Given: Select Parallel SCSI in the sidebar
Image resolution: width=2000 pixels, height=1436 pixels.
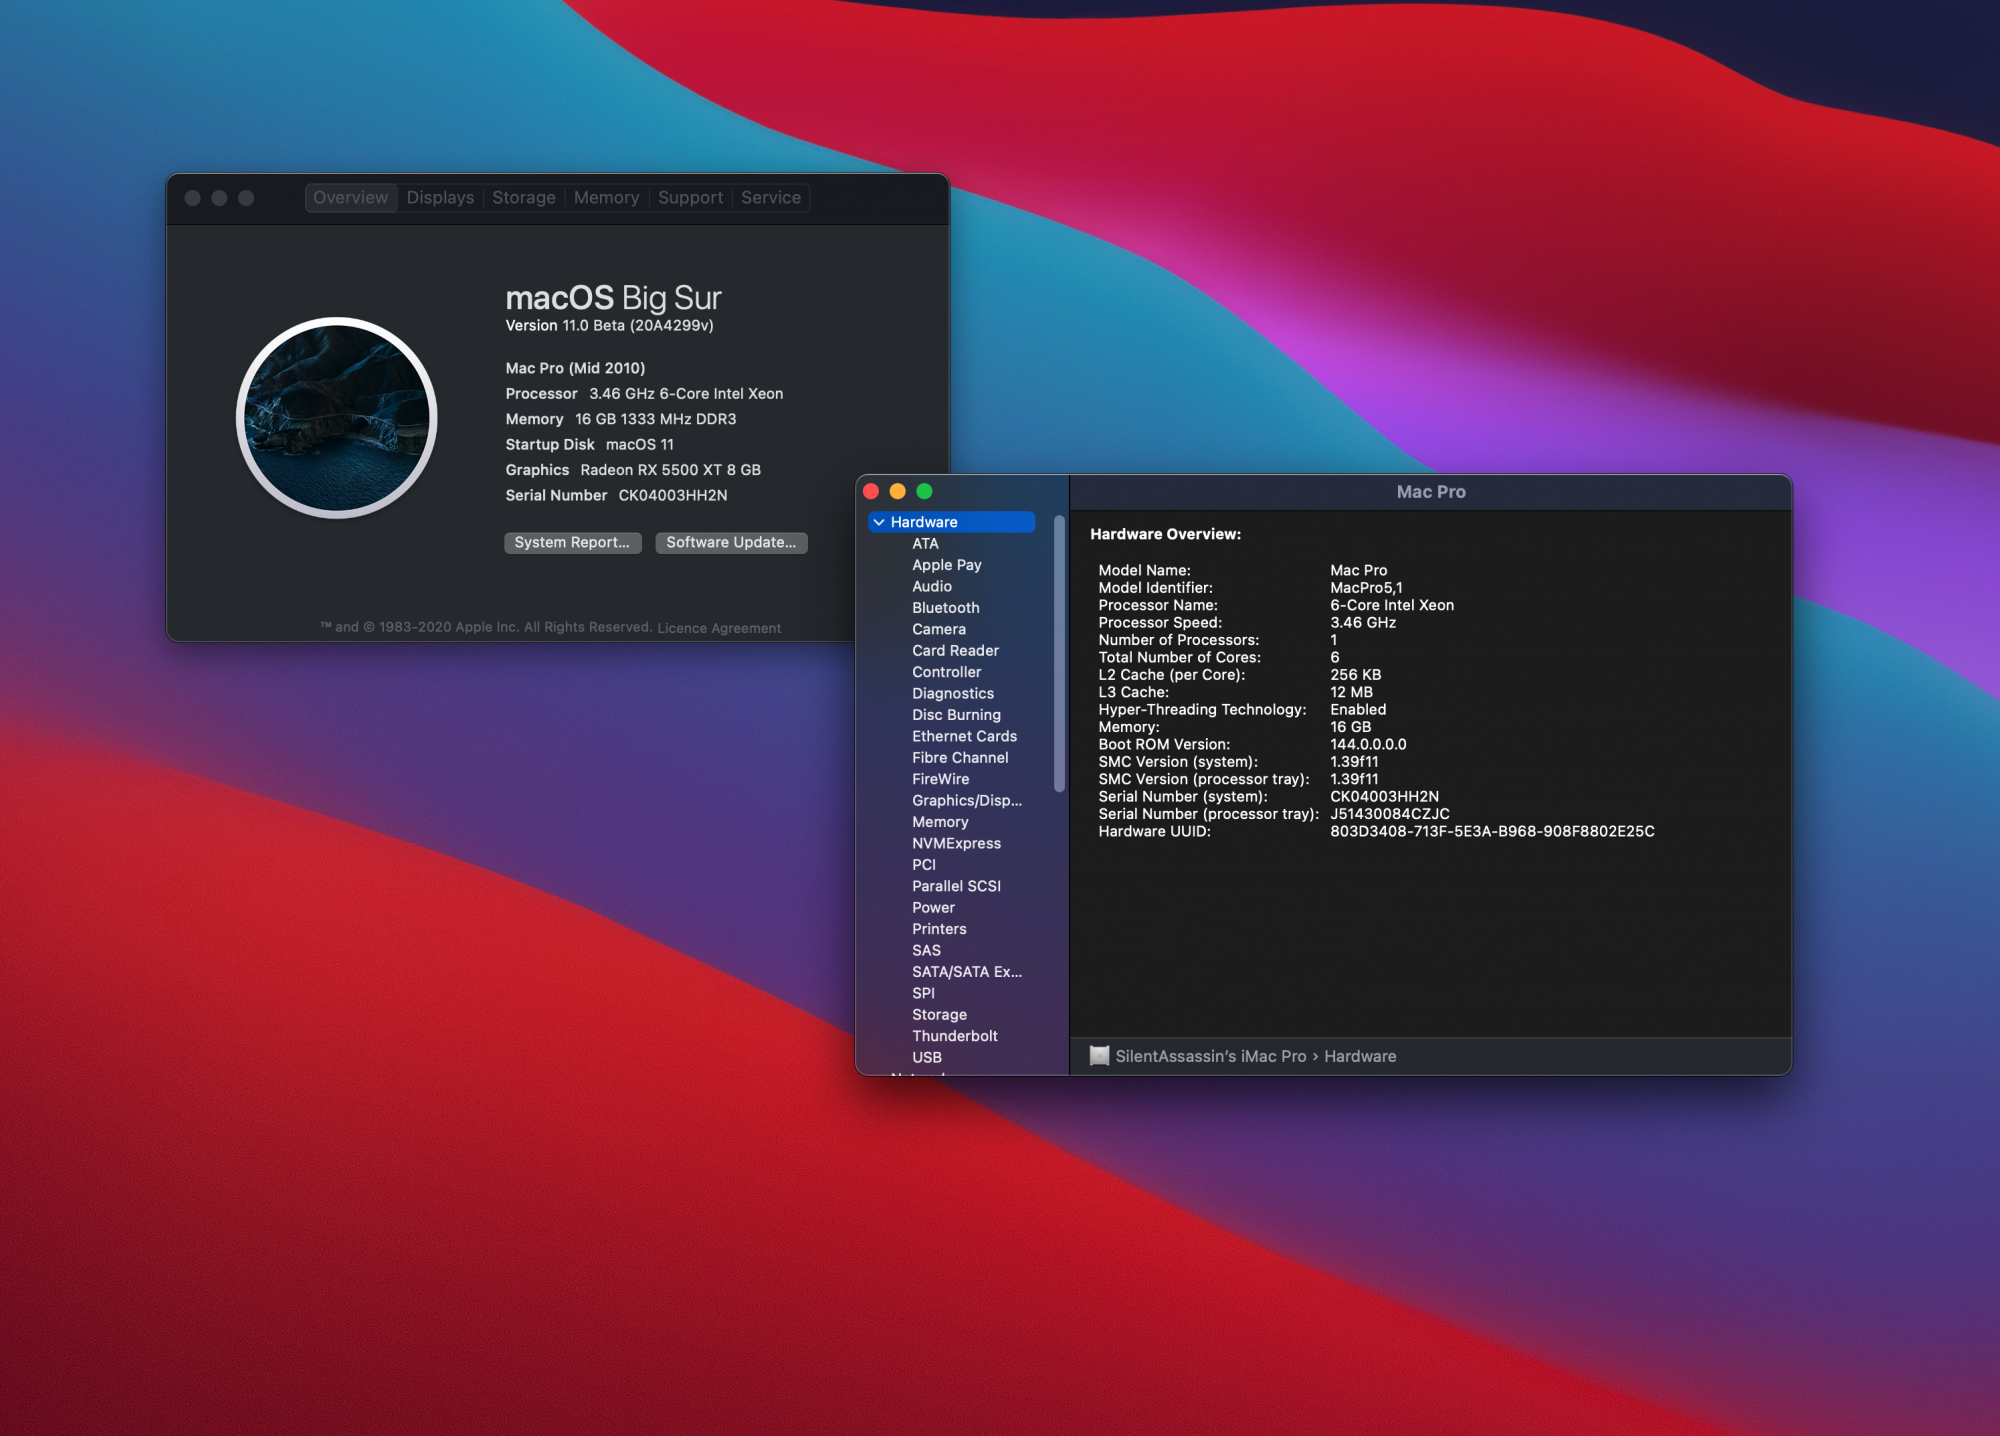Looking at the screenshot, I should 956,886.
